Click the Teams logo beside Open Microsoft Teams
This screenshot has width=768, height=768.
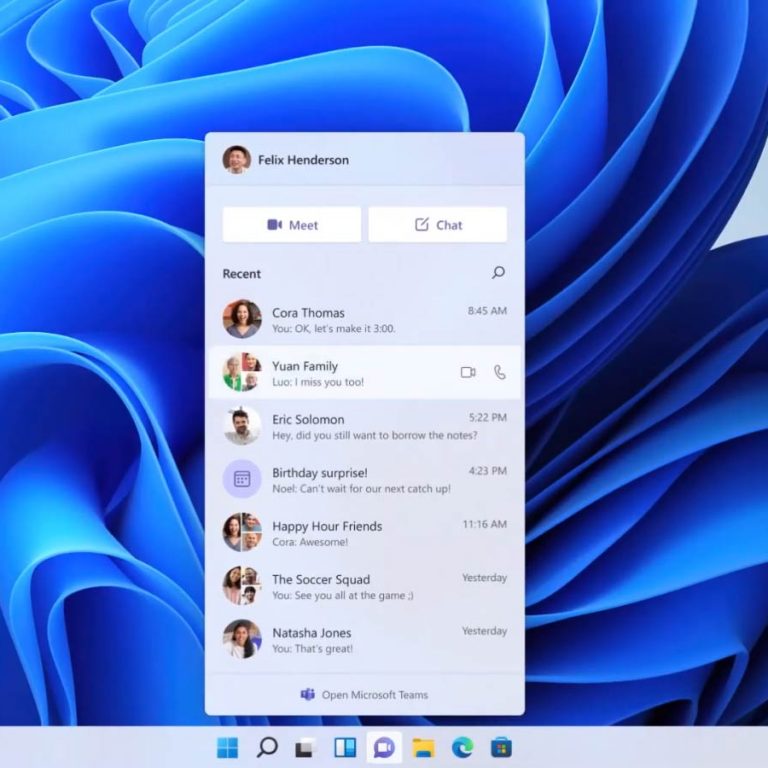tap(307, 695)
